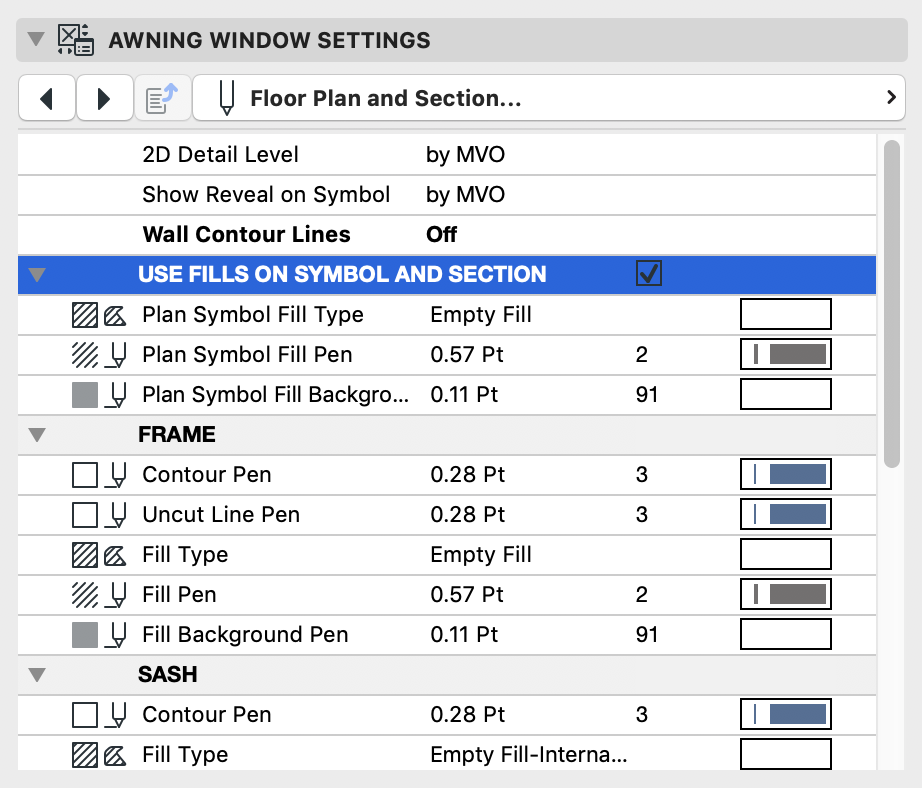
Task: Click the page list navigation icon
Action: click(161, 98)
